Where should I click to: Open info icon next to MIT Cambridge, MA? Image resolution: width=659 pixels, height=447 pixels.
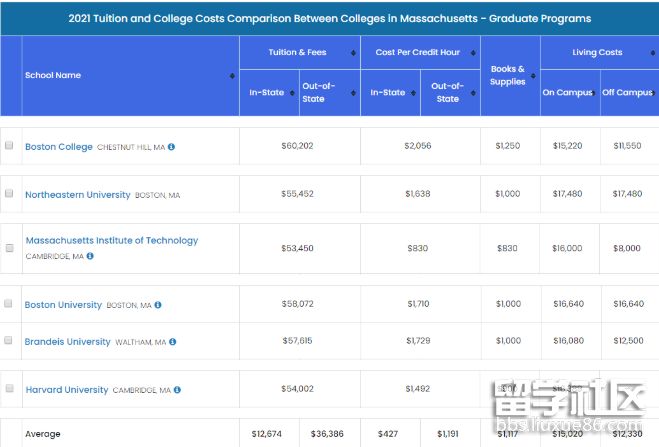click(90, 256)
